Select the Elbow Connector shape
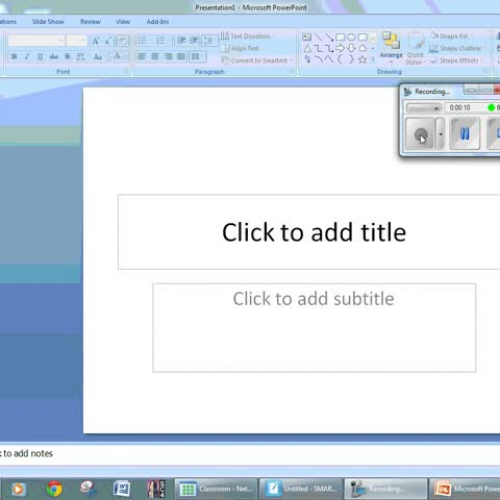 coord(319,49)
